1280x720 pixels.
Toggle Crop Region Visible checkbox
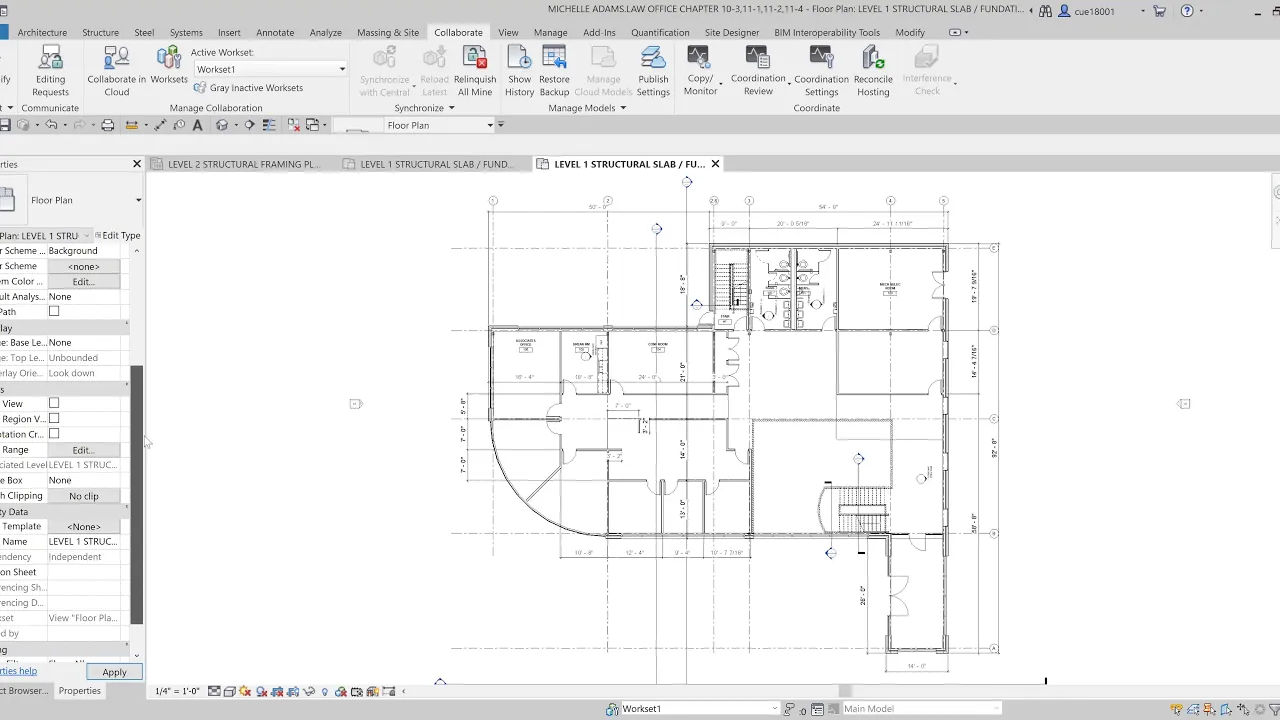[54, 418]
